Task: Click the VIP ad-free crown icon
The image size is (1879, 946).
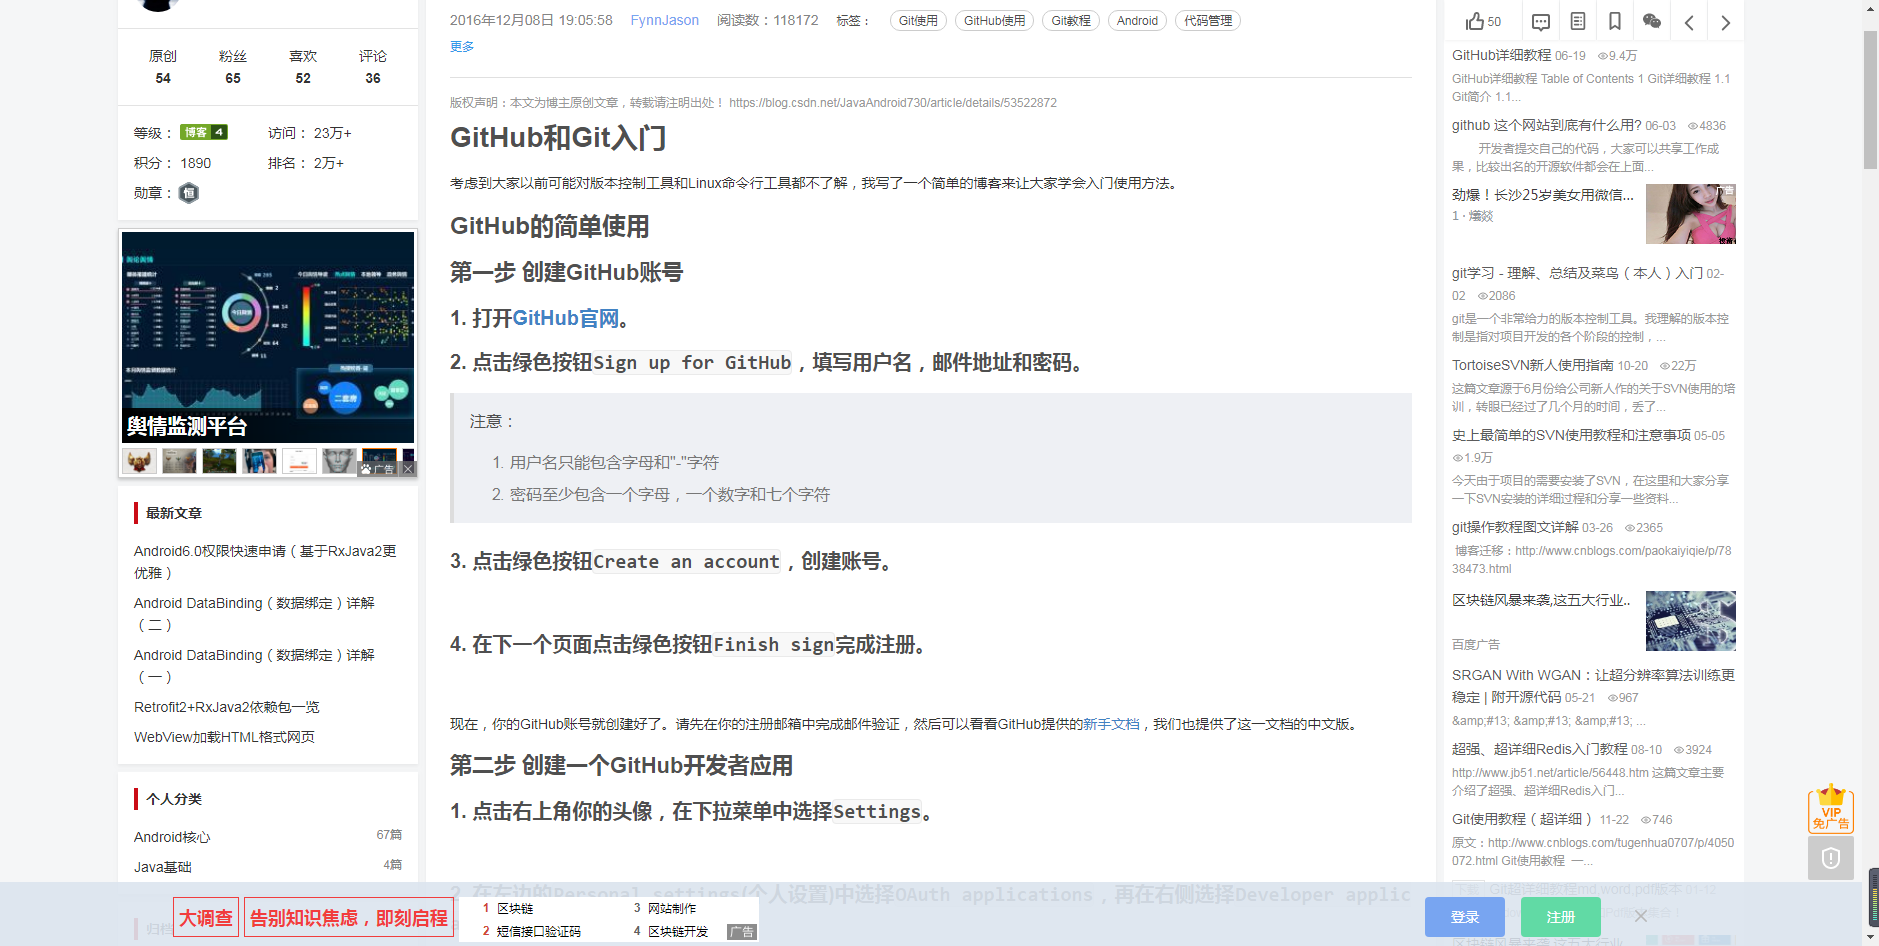Action: (1831, 808)
